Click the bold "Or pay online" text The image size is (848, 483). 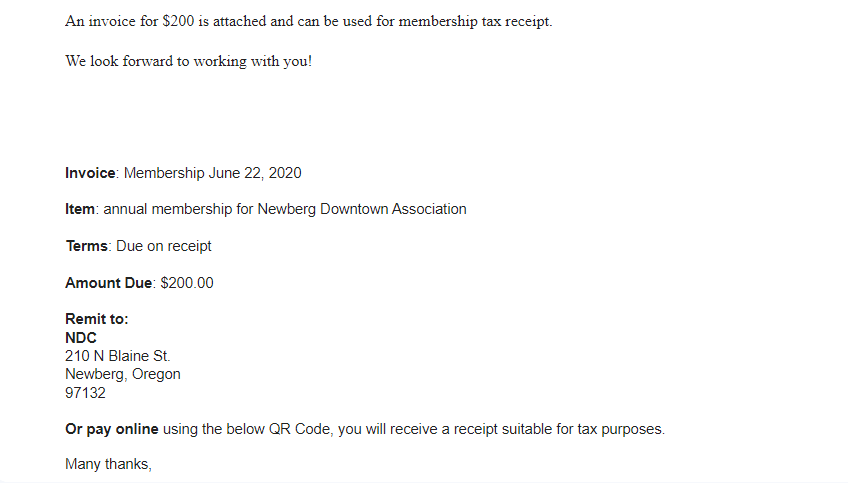(111, 429)
